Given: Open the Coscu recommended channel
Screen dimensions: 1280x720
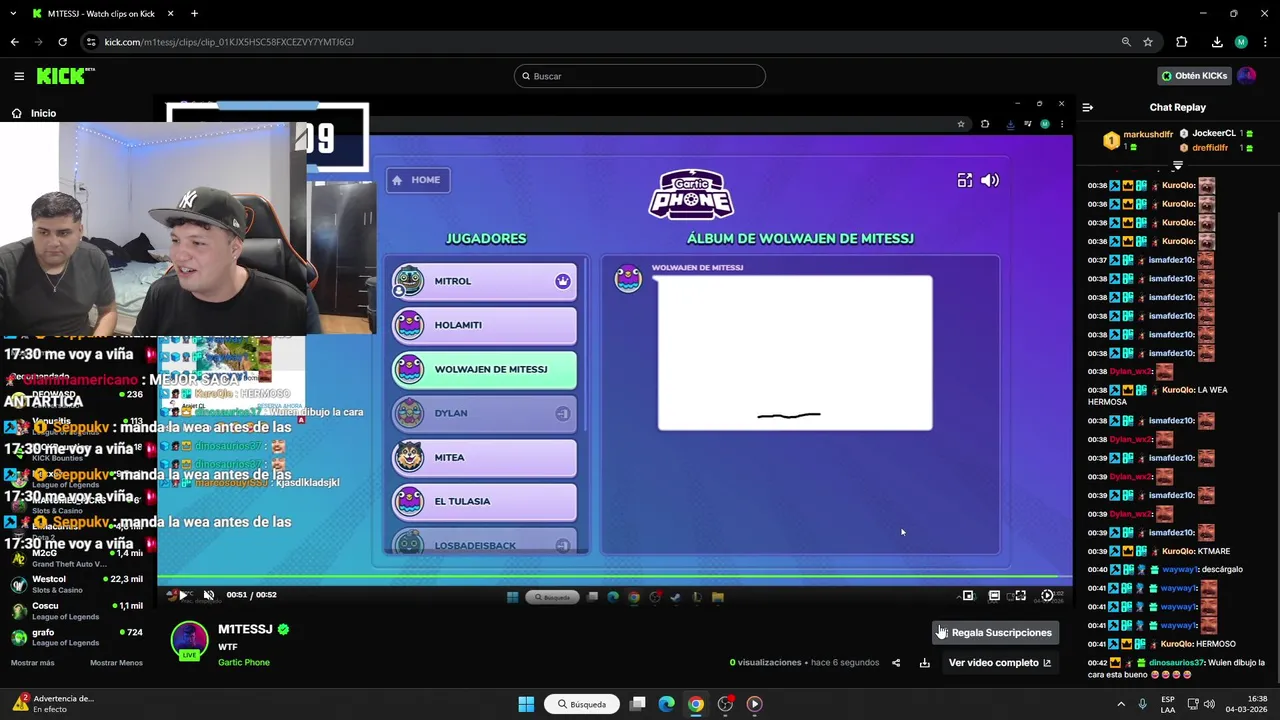Looking at the screenshot, I should coord(77,610).
